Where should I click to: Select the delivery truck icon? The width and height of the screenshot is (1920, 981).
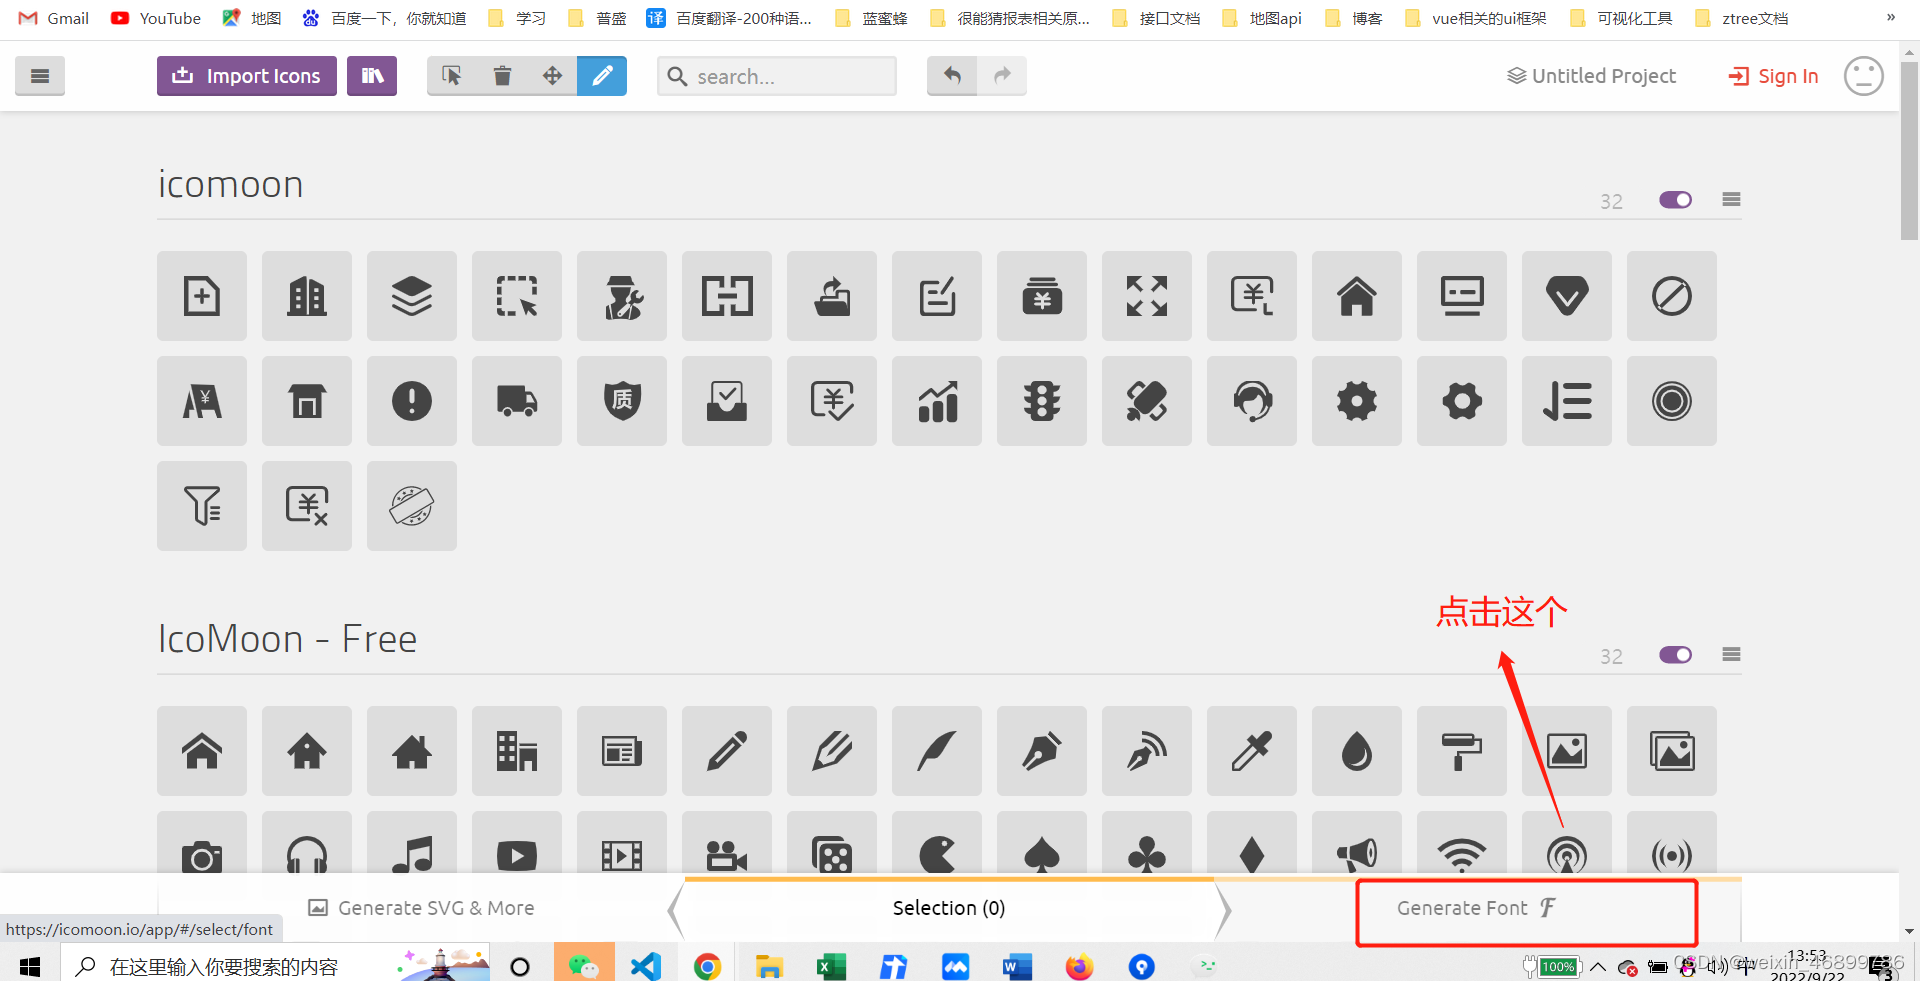click(517, 401)
